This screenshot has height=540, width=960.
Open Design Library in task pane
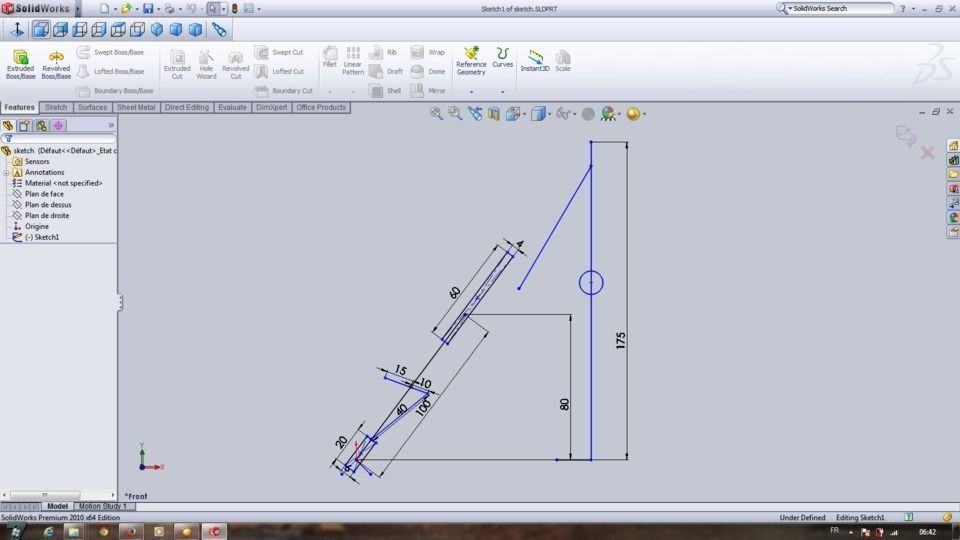pyautogui.click(x=953, y=160)
